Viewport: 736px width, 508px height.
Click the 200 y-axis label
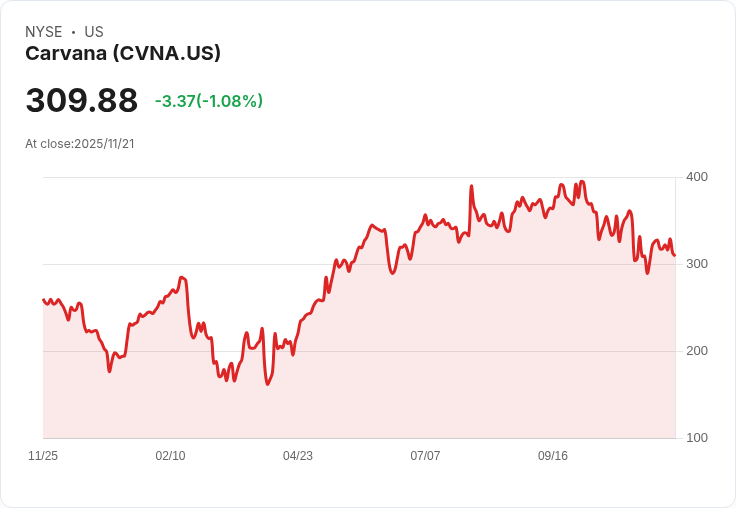point(697,351)
